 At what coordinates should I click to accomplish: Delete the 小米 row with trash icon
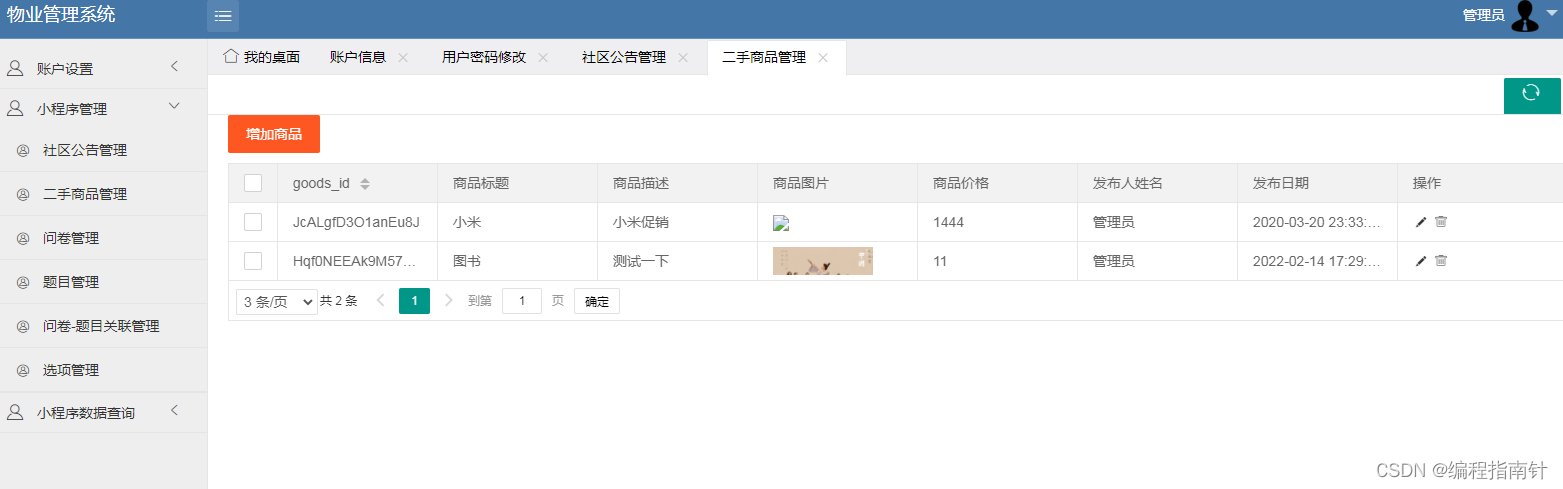click(1441, 222)
